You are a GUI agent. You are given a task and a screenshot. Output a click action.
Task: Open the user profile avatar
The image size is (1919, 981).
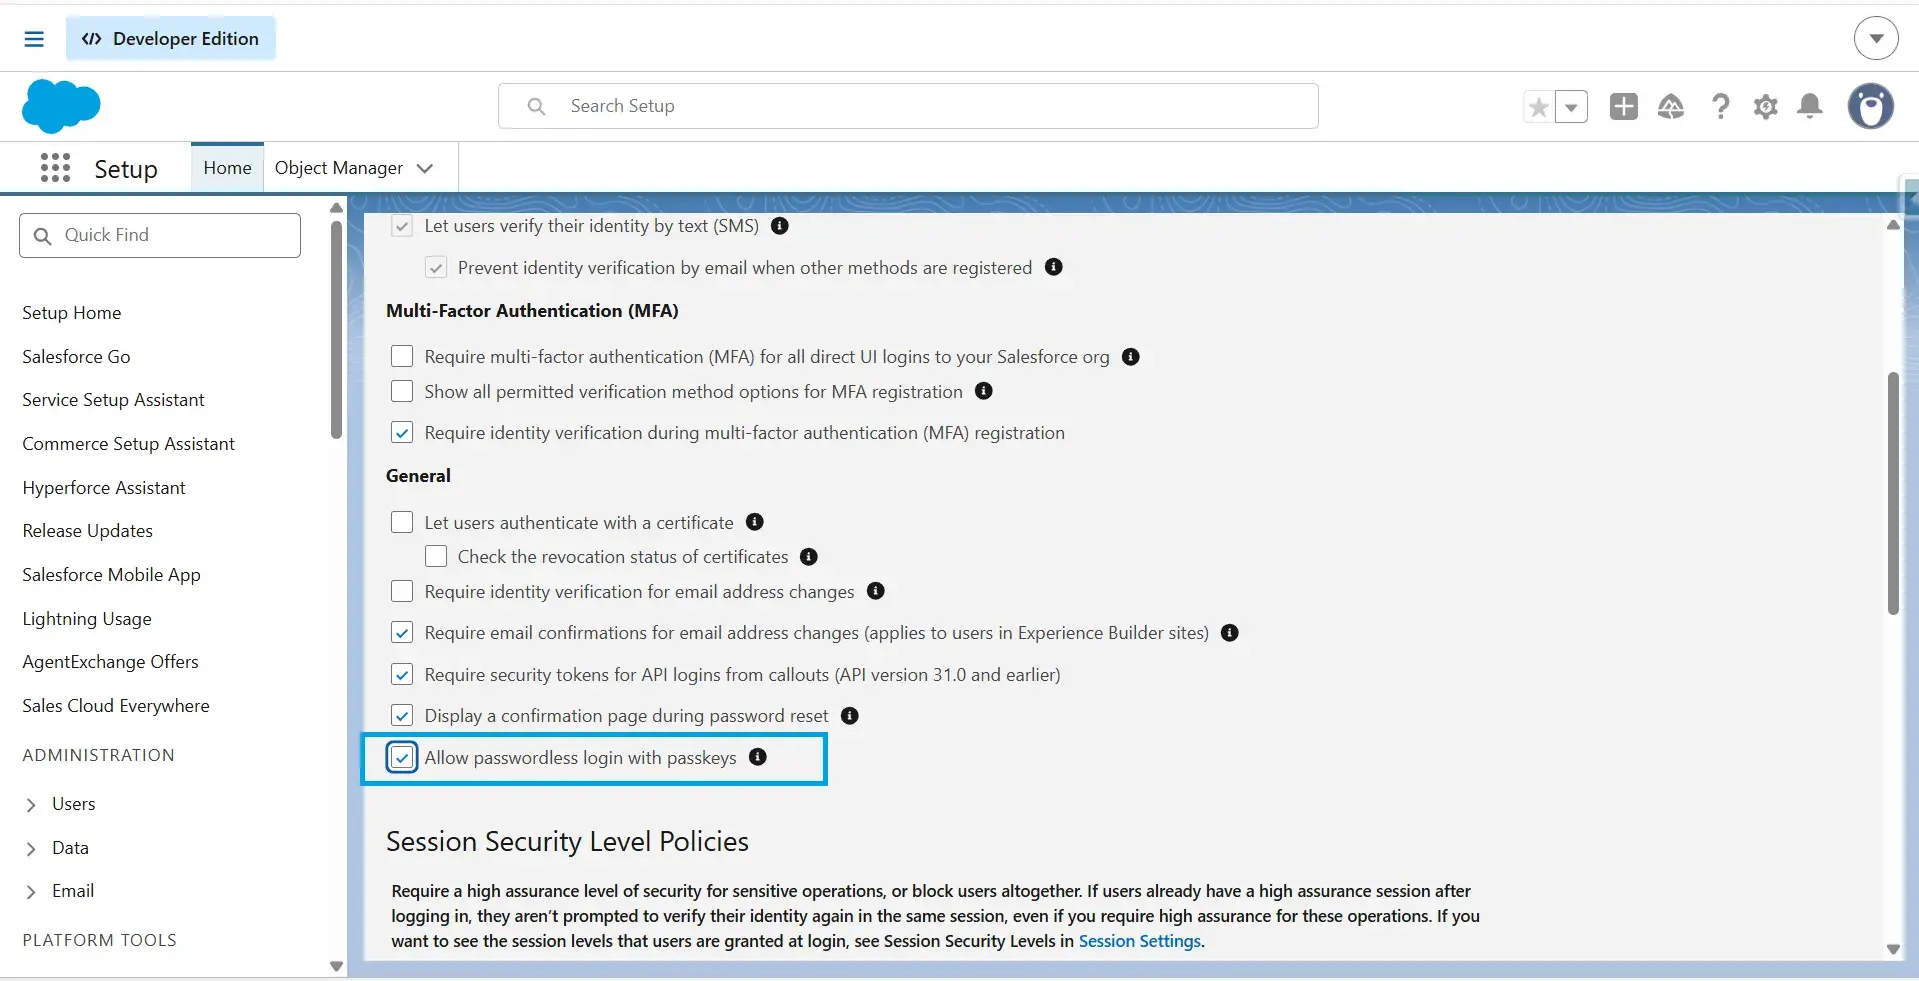point(1871,106)
